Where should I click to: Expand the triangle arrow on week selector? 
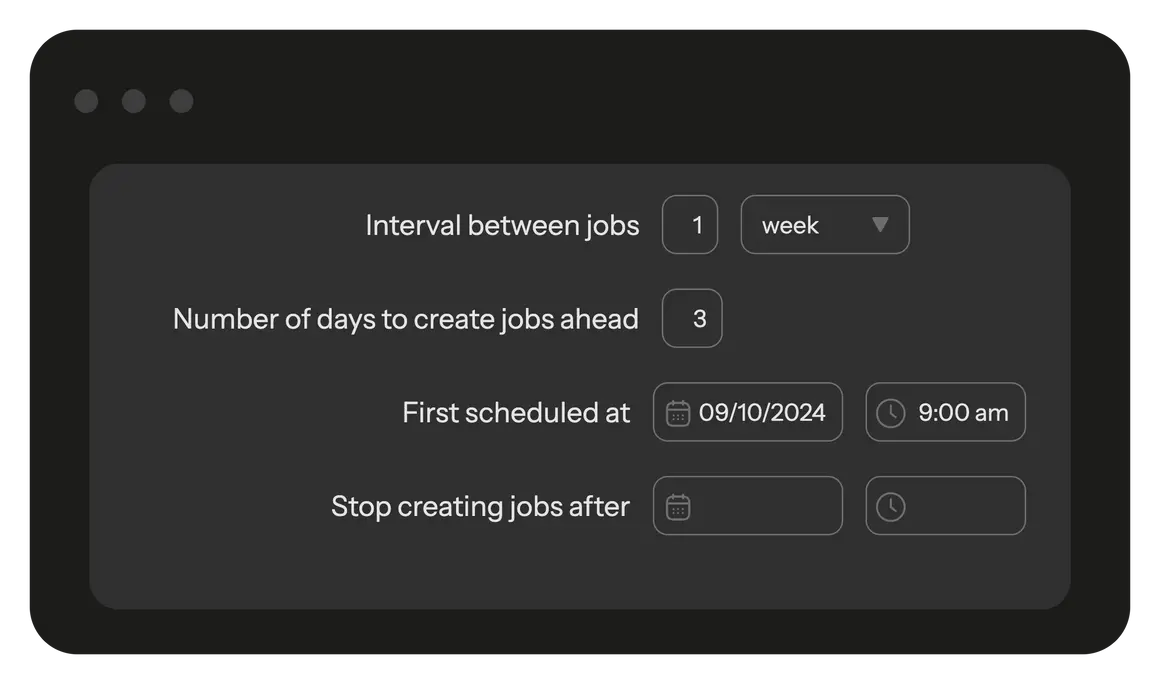coord(880,225)
